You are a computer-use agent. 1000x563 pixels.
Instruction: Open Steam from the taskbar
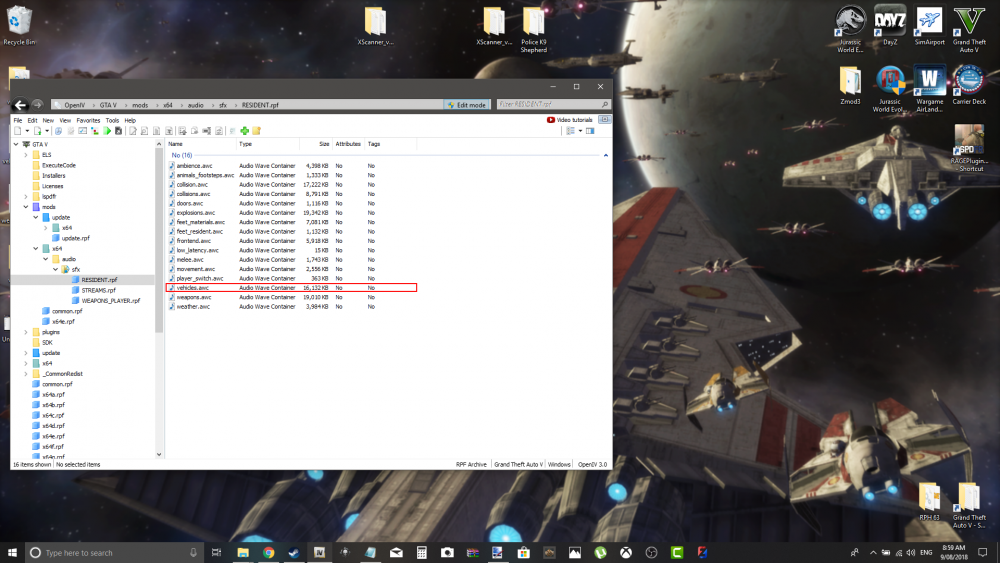pyautogui.click(x=294, y=552)
